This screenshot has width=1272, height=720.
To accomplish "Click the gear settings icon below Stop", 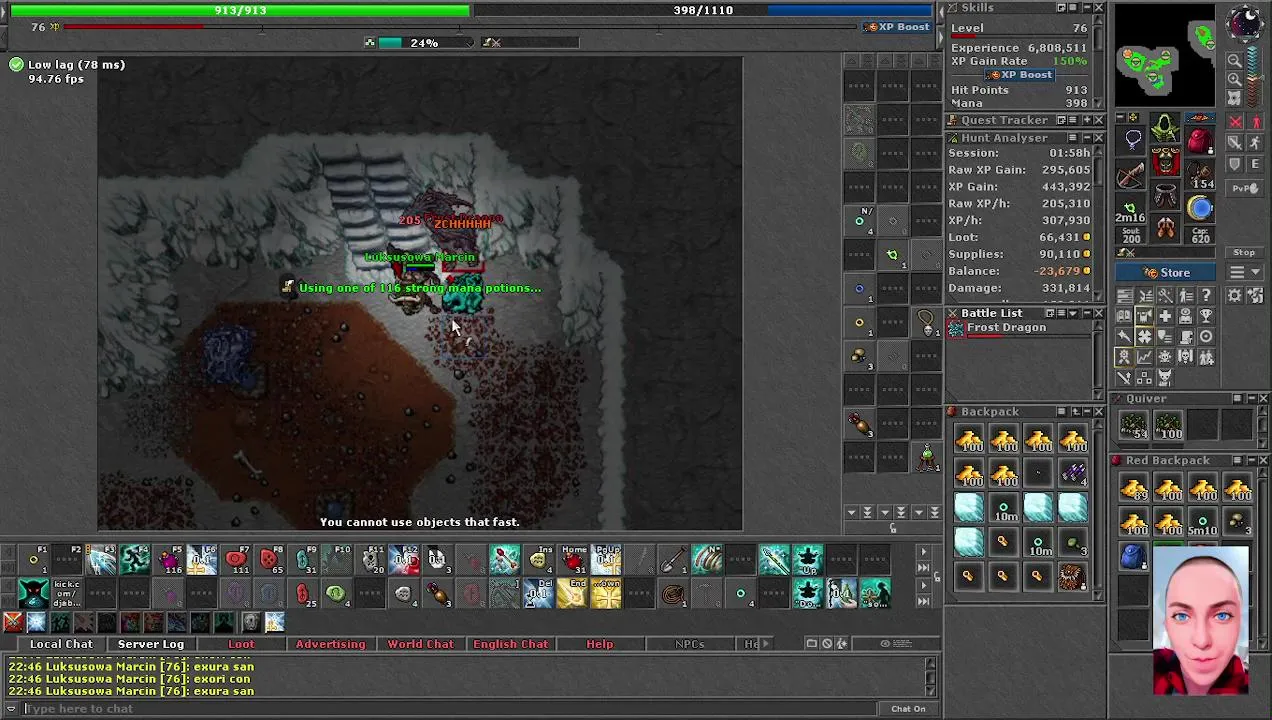I will coord(1234,294).
